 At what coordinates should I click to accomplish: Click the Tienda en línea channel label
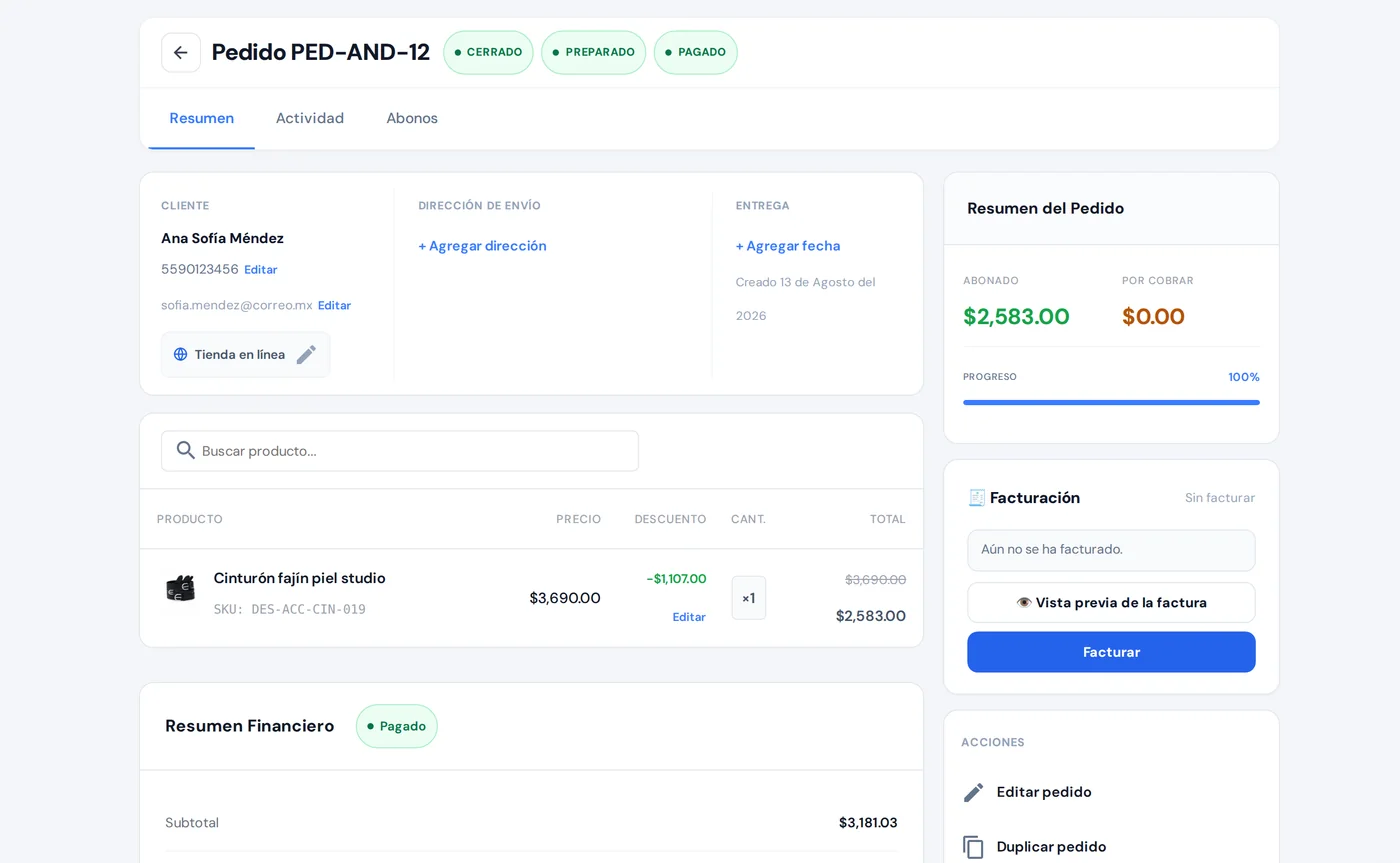coord(240,355)
